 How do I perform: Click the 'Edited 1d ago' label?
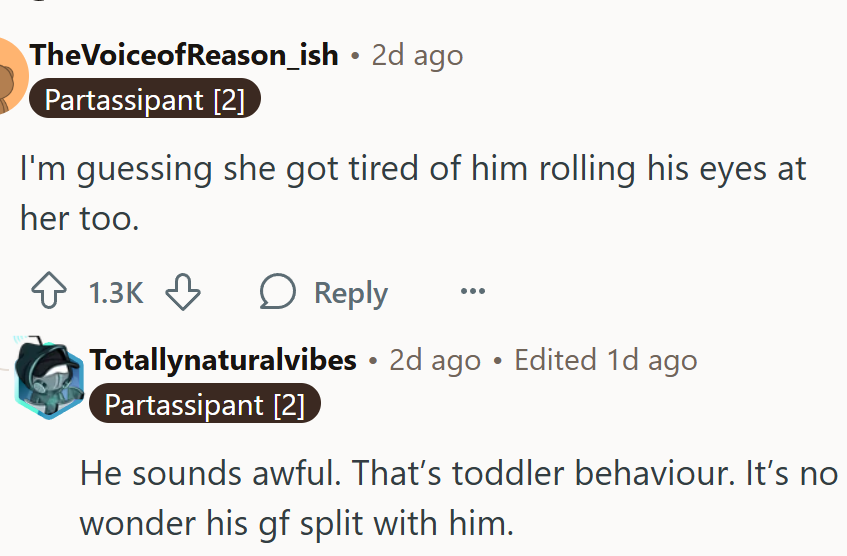click(x=605, y=360)
